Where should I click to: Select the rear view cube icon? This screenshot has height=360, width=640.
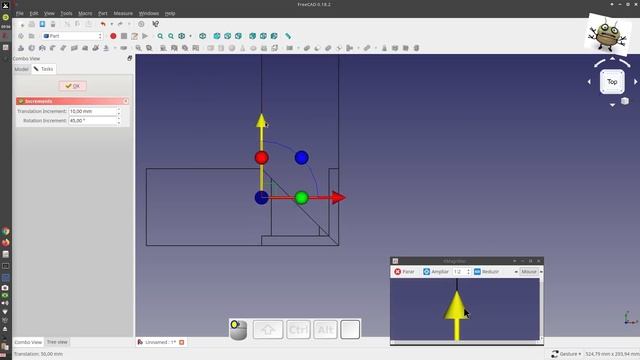click(253, 36)
